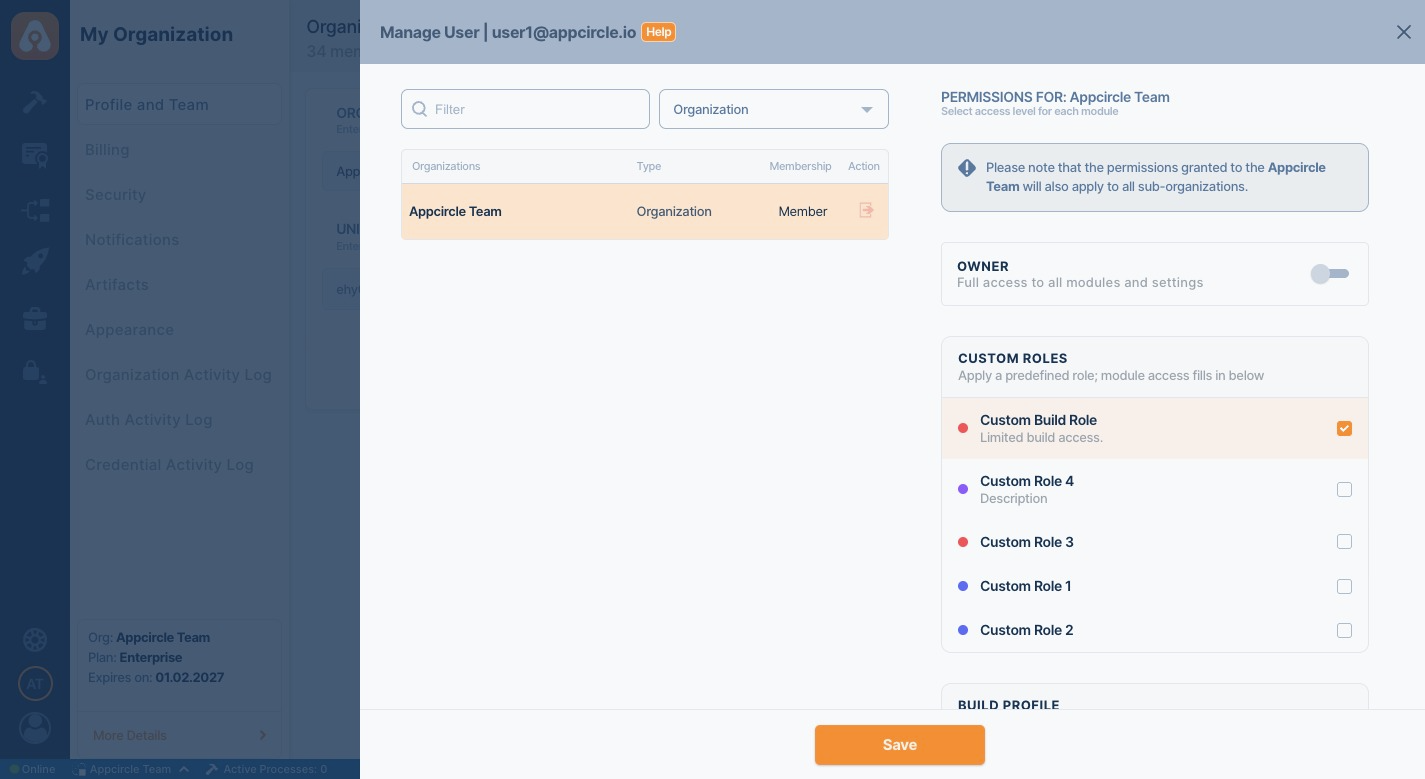Open the user account profile icon
The width and height of the screenshot is (1425, 779).
pyautogui.click(x=35, y=728)
